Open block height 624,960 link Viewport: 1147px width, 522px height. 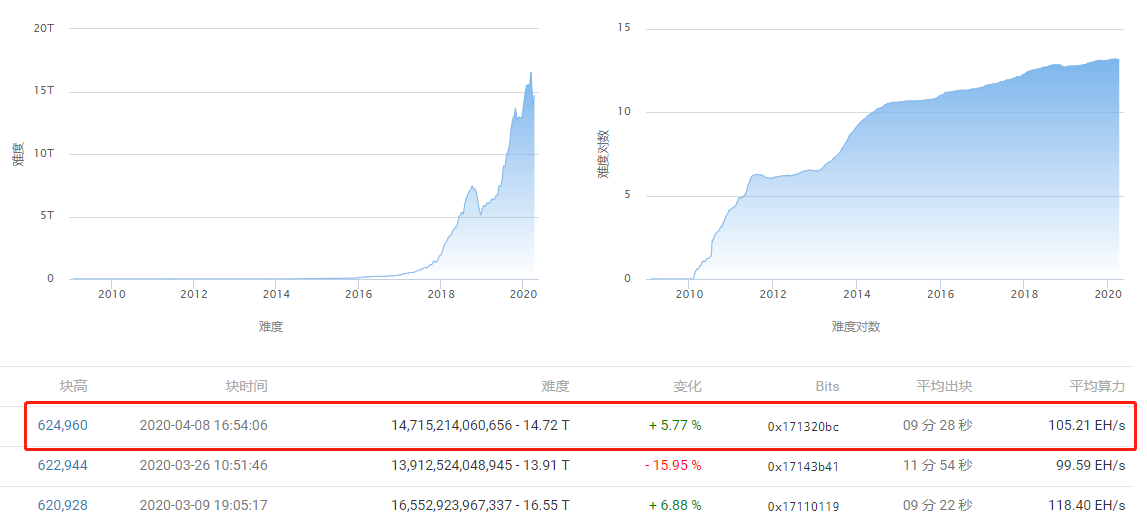(63, 425)
